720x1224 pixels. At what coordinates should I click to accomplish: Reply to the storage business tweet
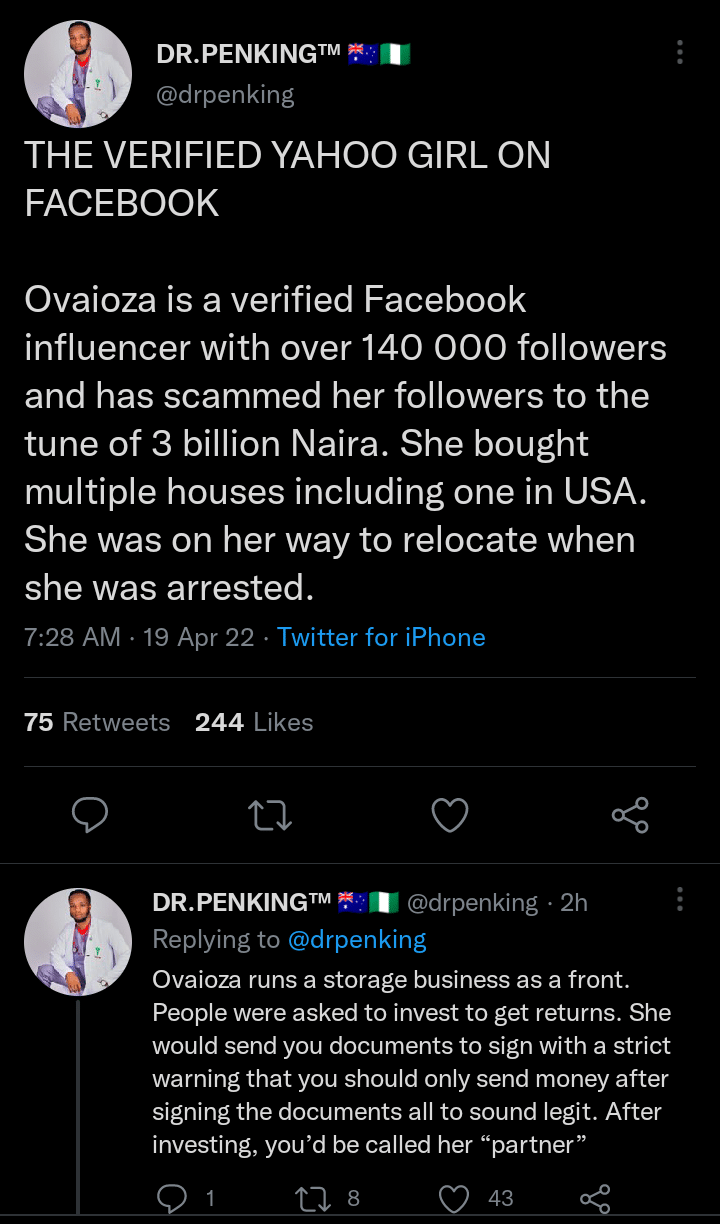click(173, 1197)
